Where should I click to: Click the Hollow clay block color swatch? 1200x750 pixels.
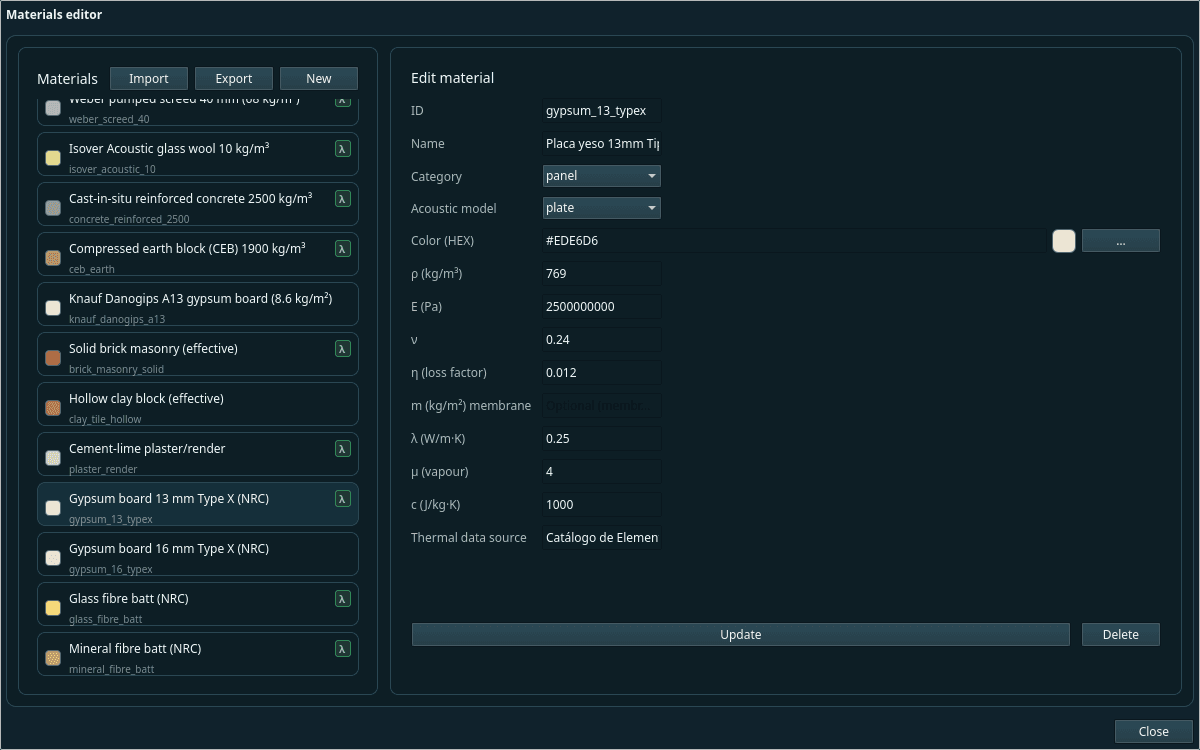(53, 408)
